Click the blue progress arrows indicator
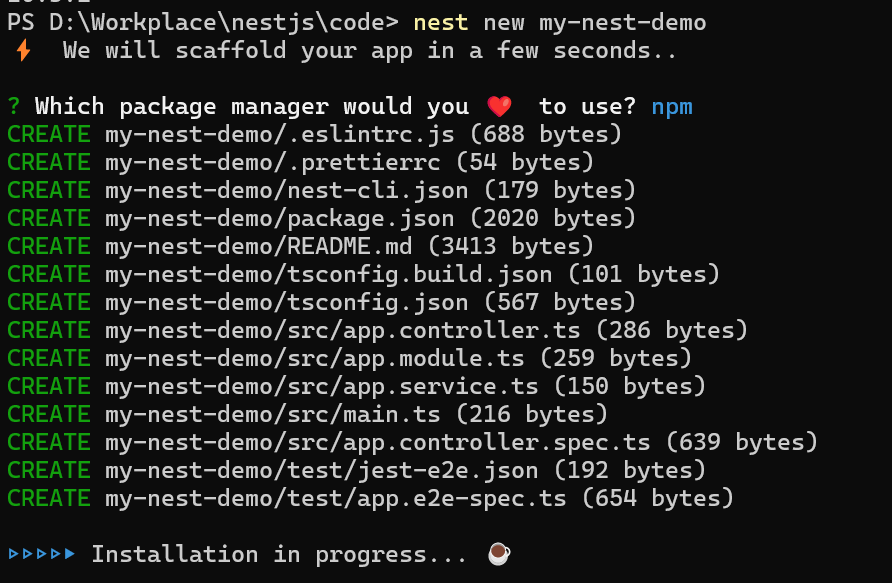This screenshot has width=892, height=583. pyautogui.click(x=42, y=553)
